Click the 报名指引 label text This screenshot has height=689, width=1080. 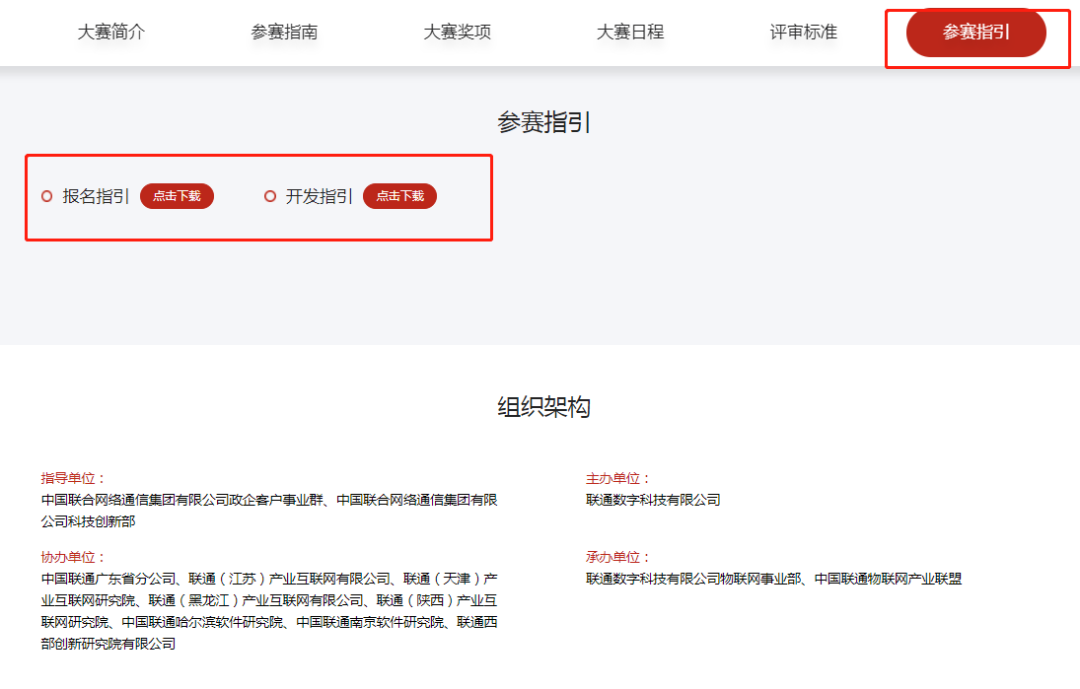pos(96,196)
